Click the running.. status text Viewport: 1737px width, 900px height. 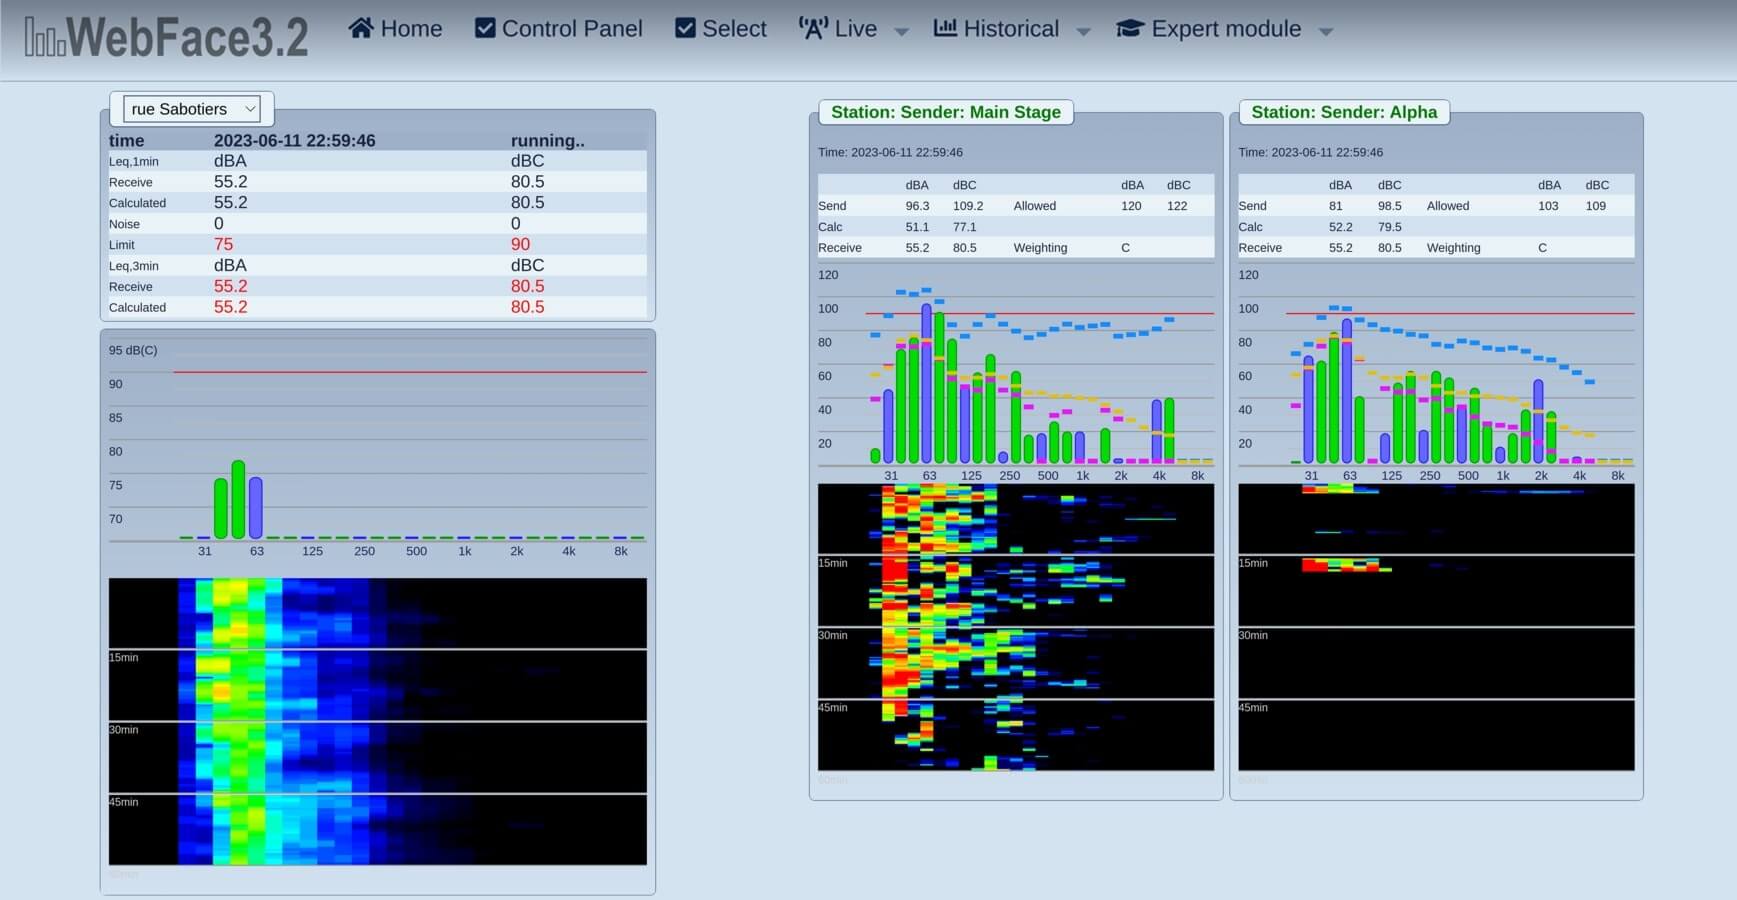(x=547, y=141)
